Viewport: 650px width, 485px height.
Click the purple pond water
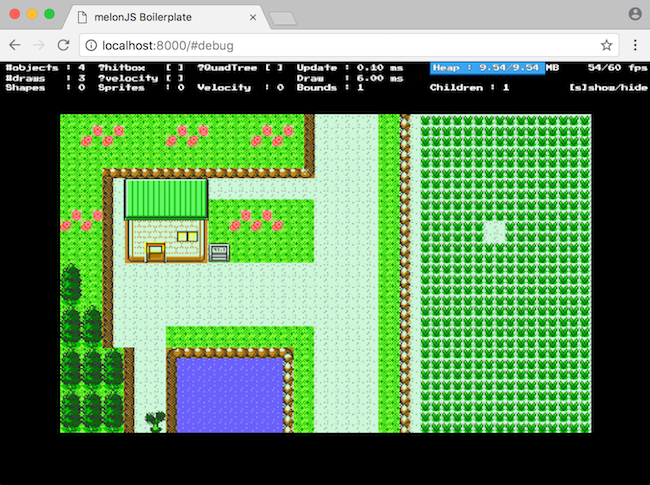point(230,395)
